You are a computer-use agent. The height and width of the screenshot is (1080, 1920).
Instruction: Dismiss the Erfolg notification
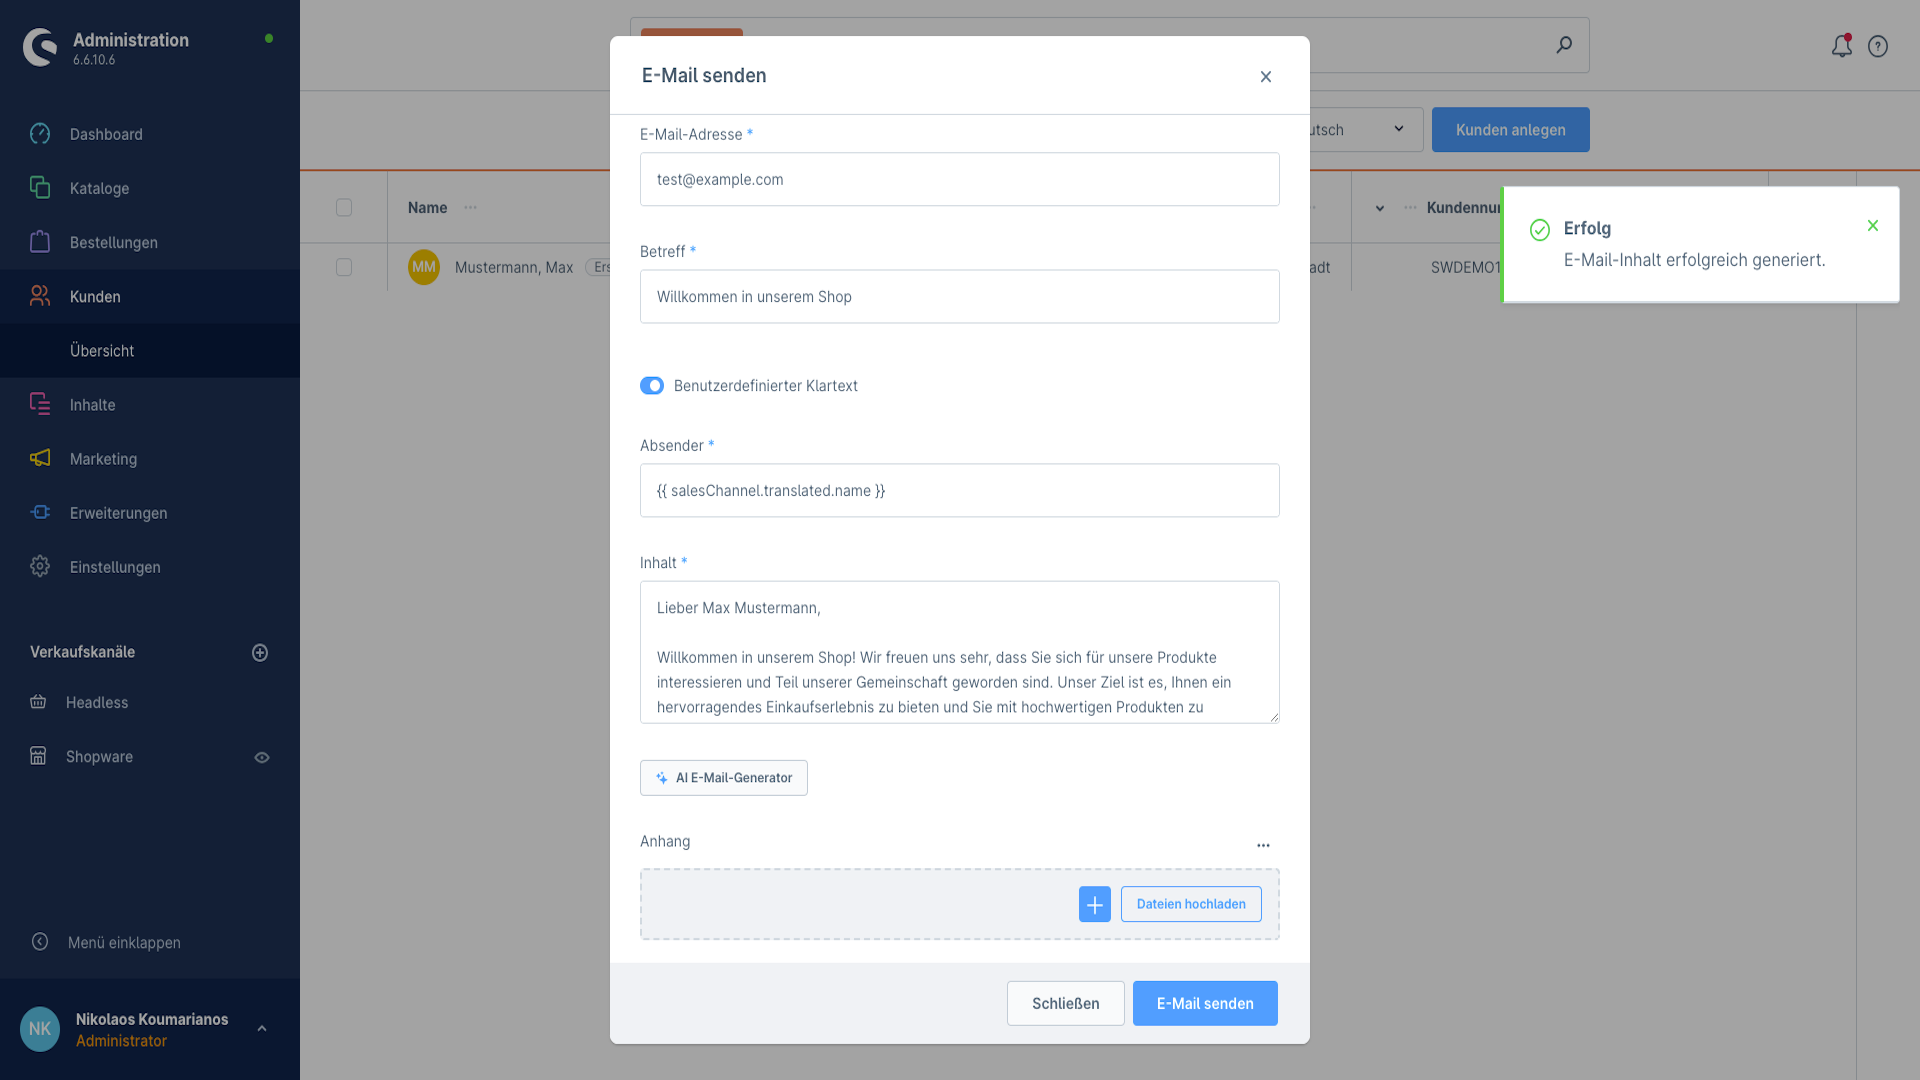click(x=1873, y=226)
